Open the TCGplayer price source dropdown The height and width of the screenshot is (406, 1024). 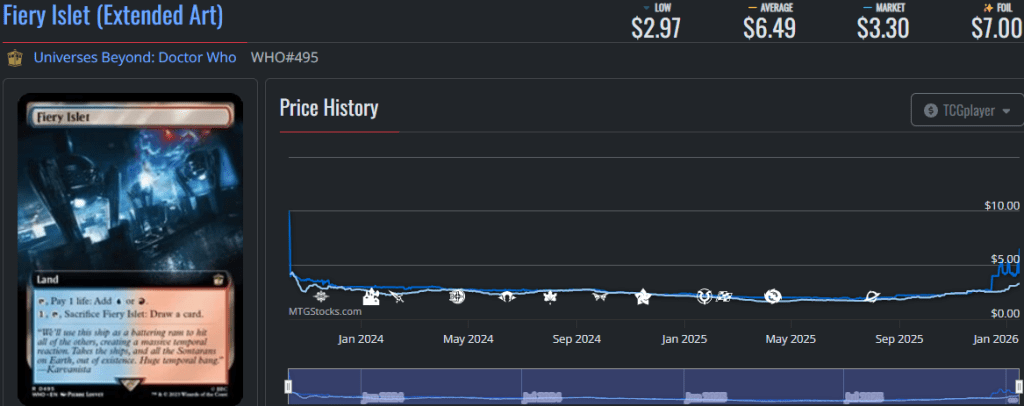point(966,110)
